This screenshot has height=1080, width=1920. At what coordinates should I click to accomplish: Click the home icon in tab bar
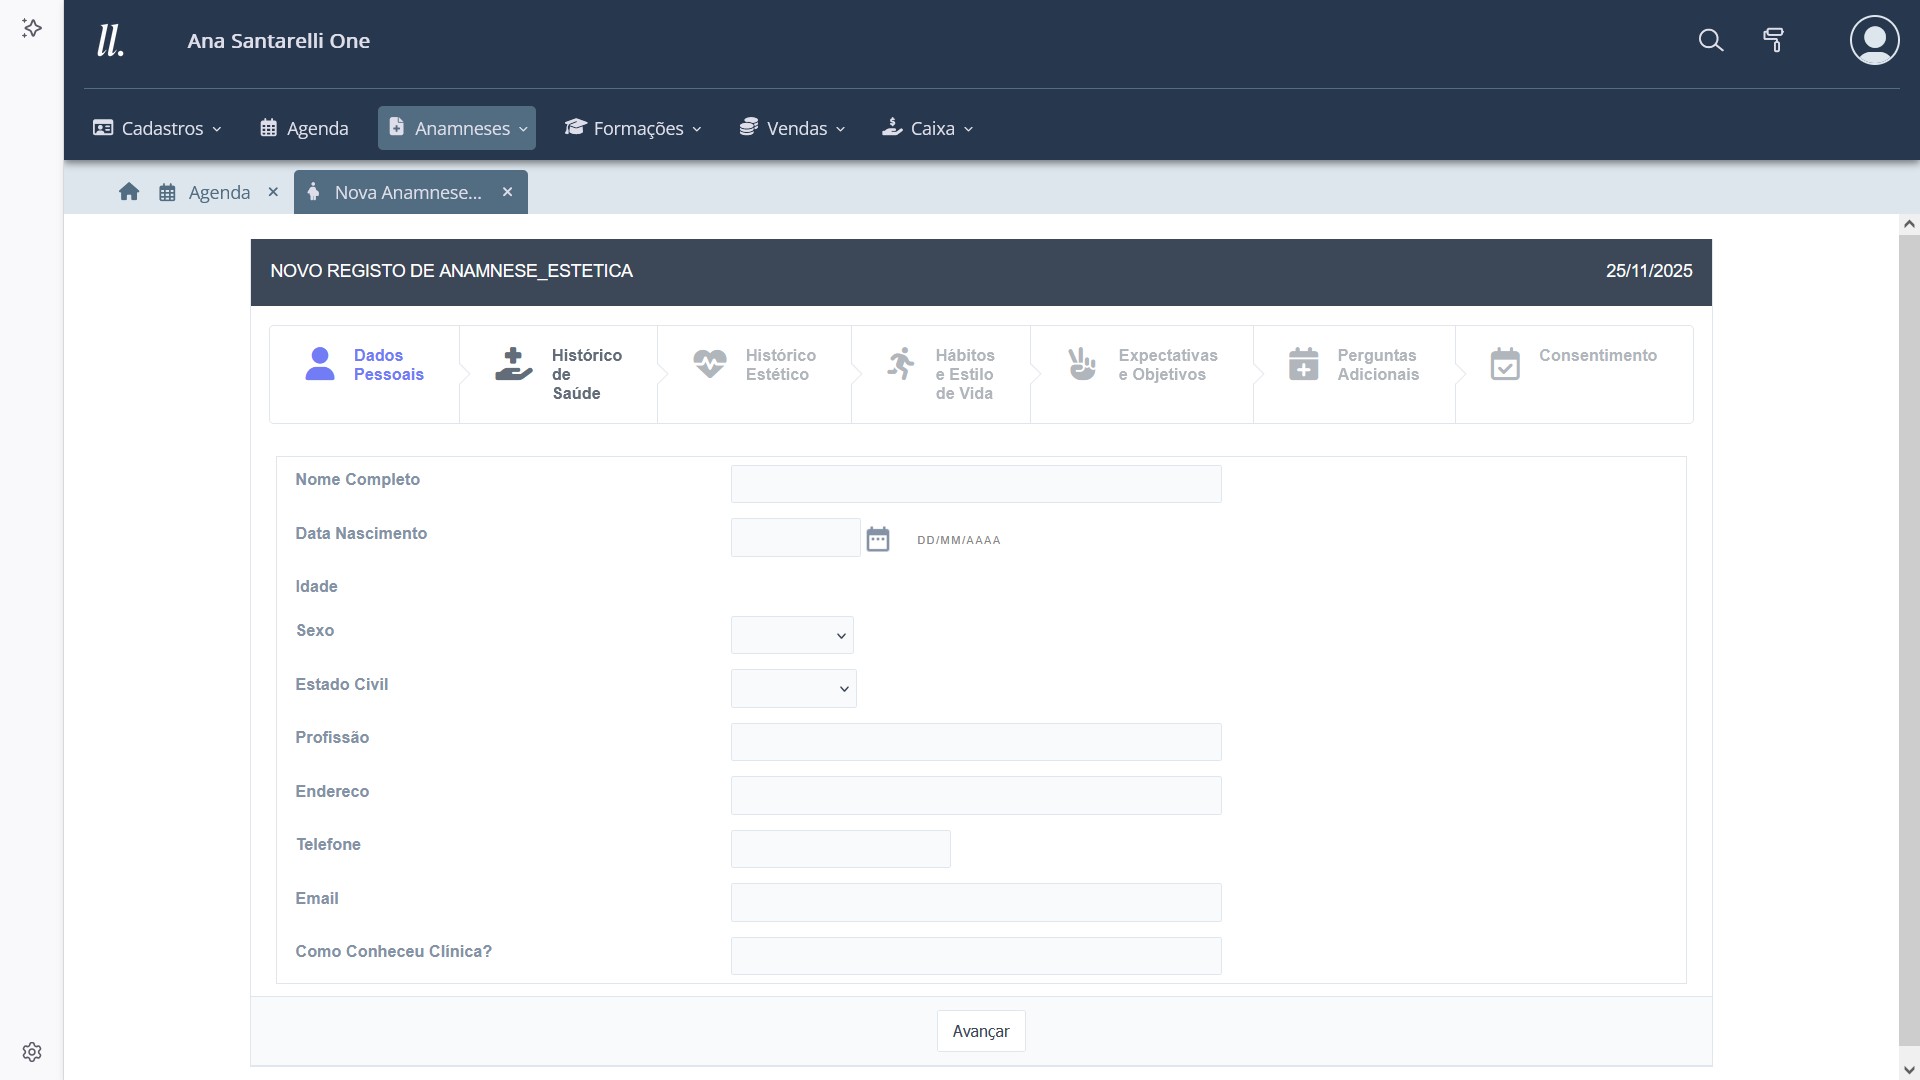click(129, 192)
